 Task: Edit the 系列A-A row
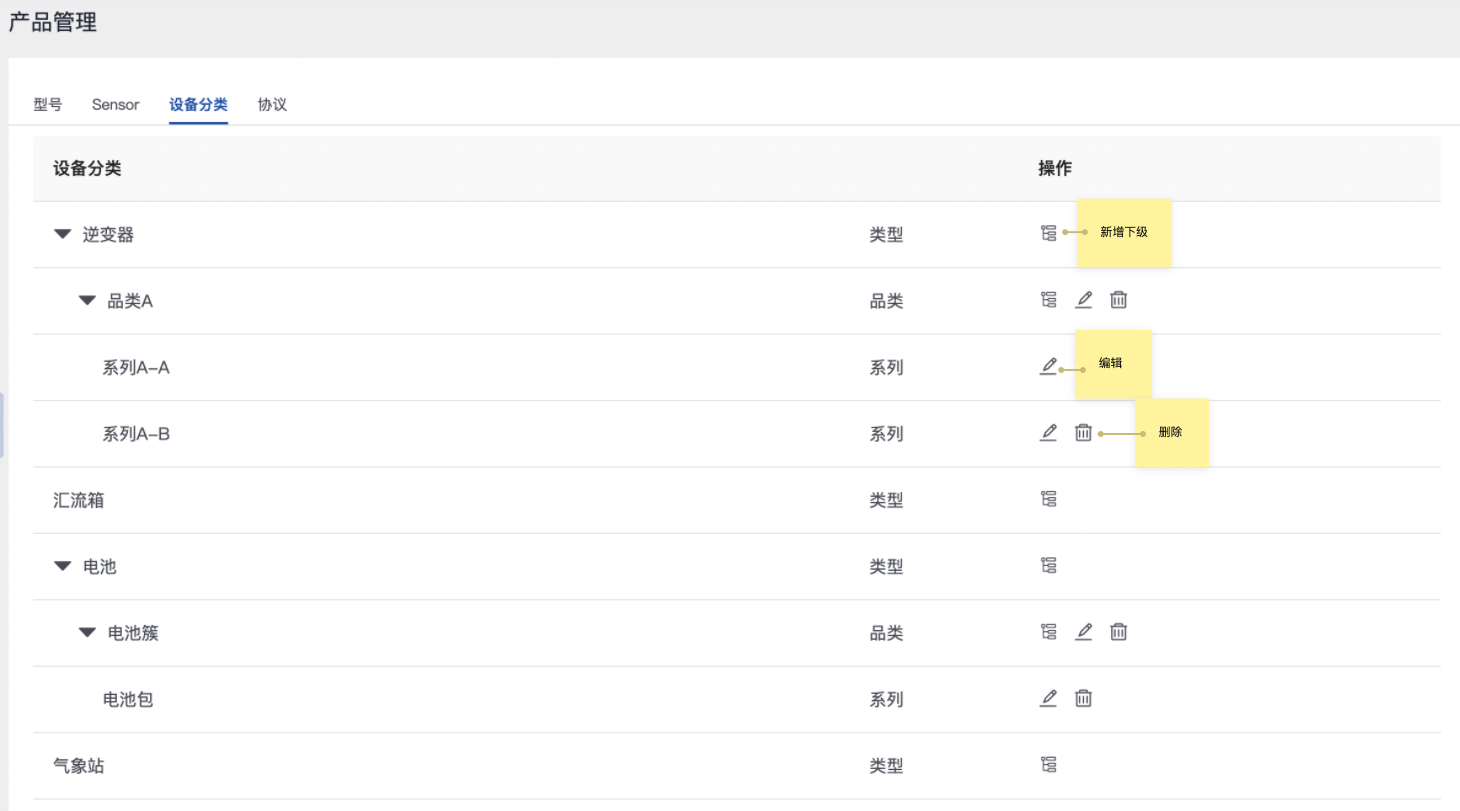[x=1048, y=366]
